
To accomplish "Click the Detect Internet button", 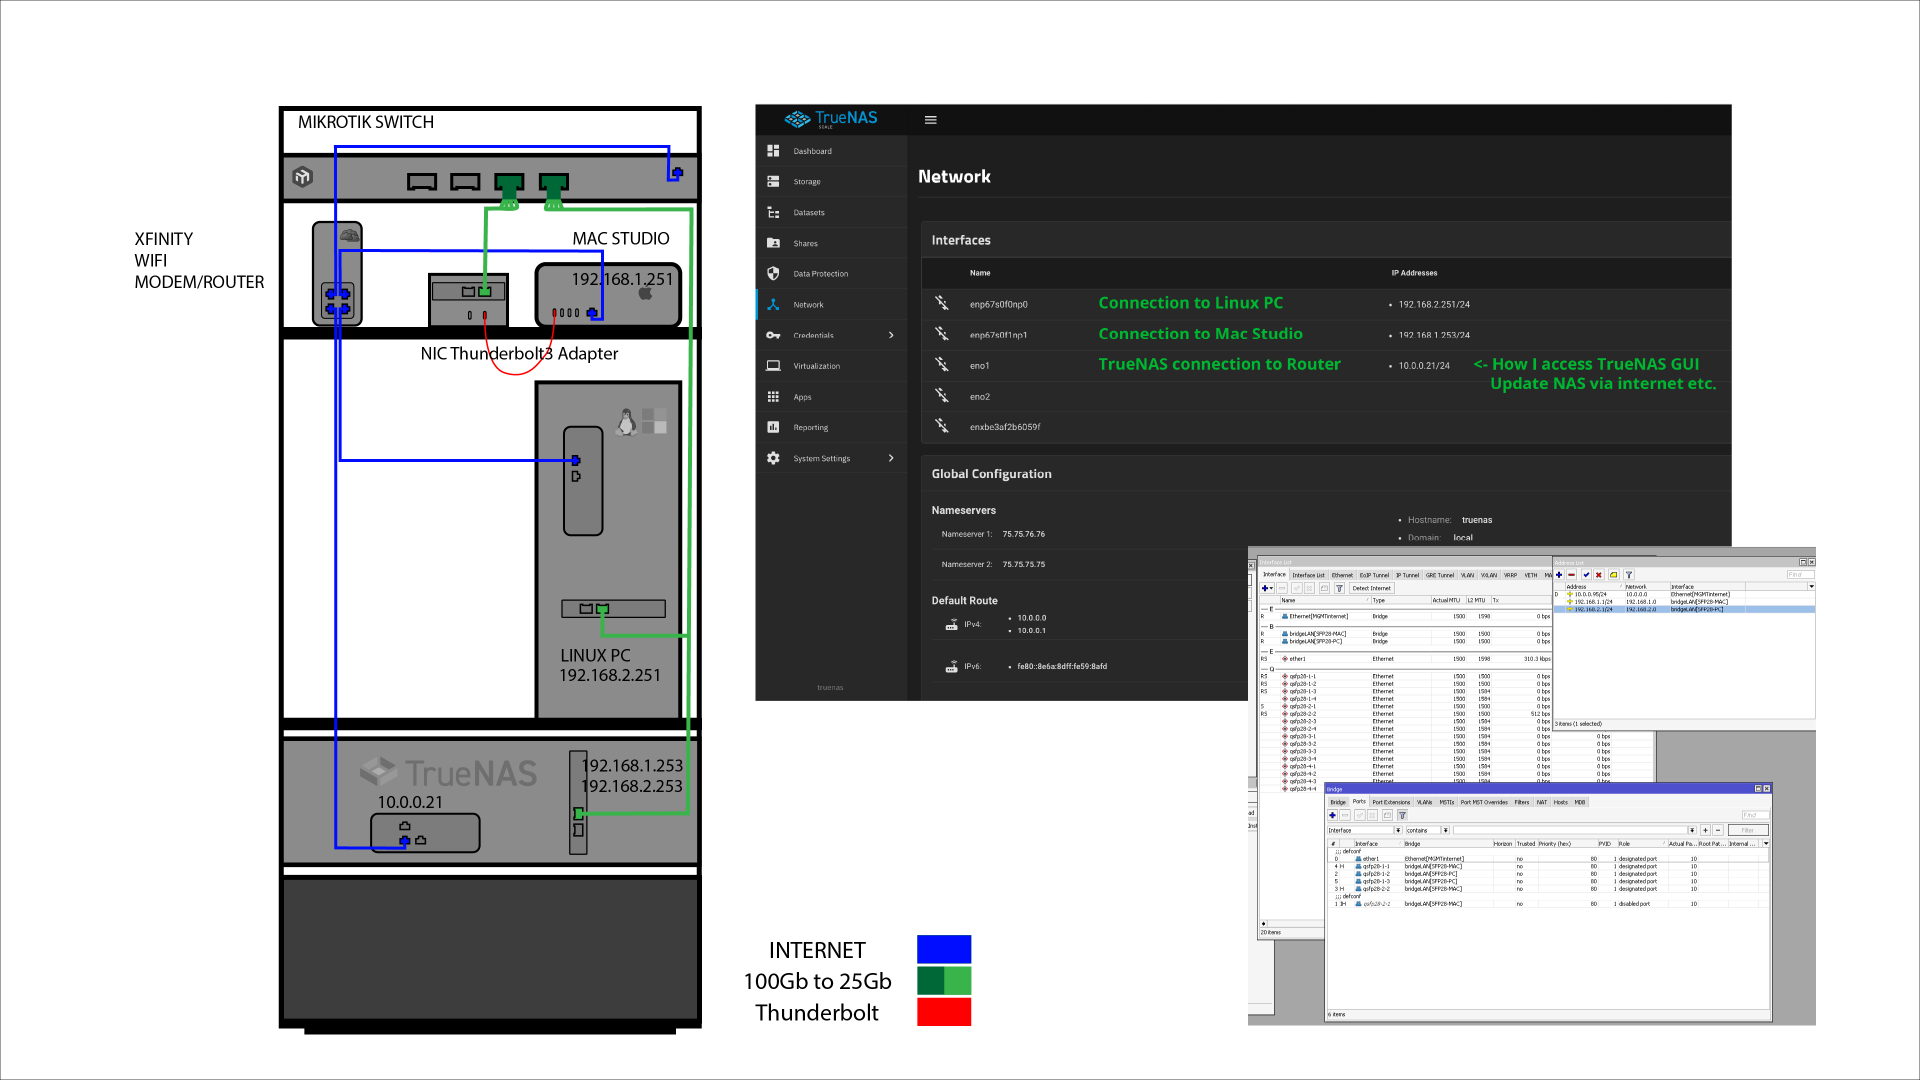I will [1371, 588].
